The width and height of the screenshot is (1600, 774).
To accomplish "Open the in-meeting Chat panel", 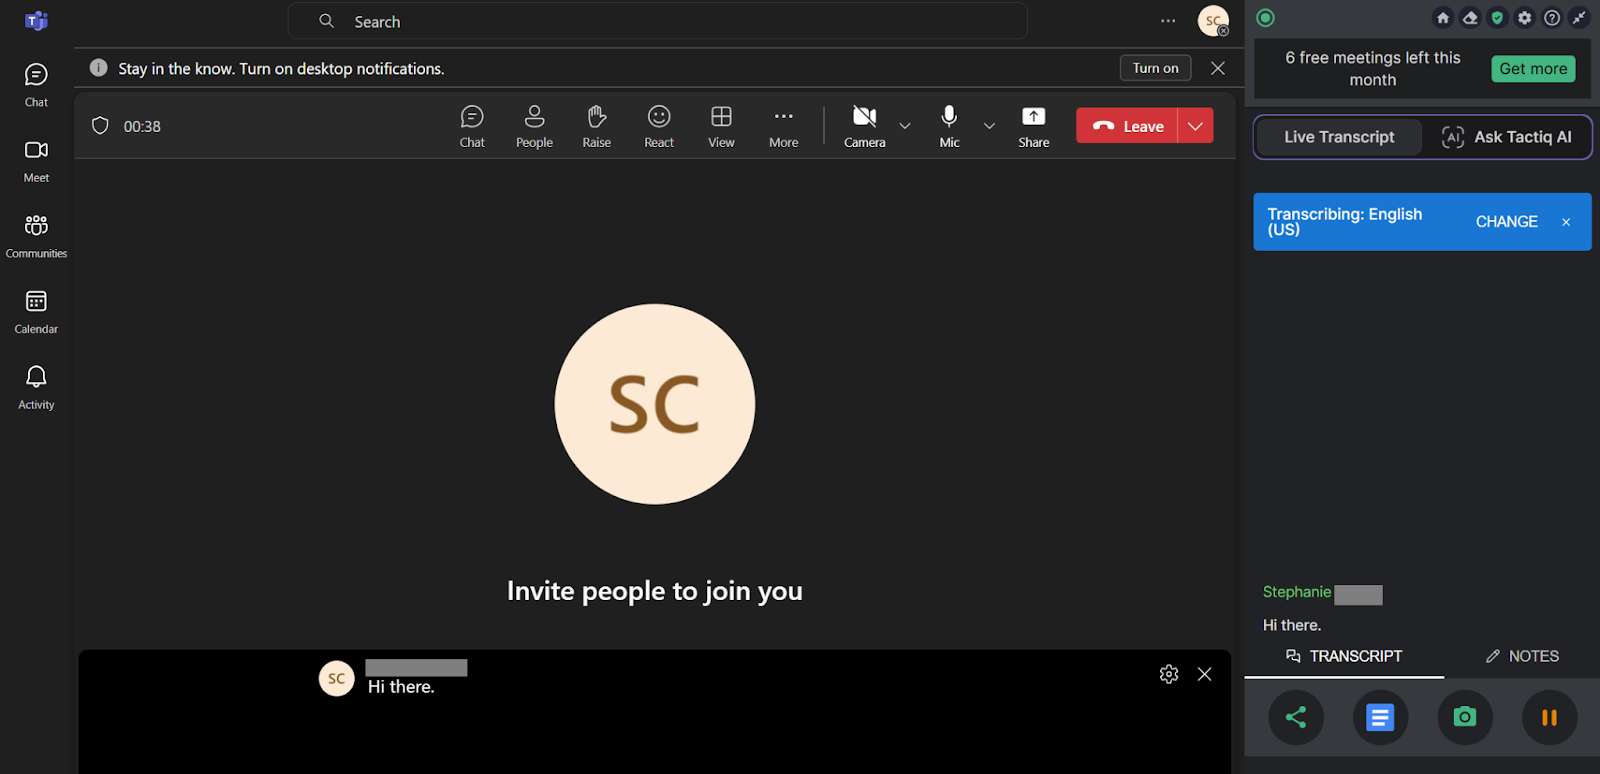I will (472, 126).
